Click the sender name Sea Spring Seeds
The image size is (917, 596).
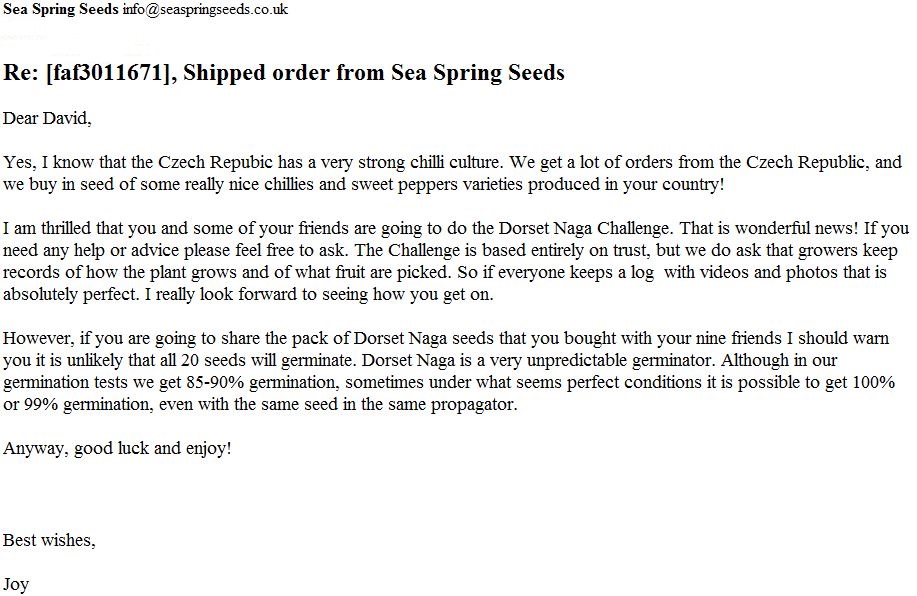tap(60, 9)
